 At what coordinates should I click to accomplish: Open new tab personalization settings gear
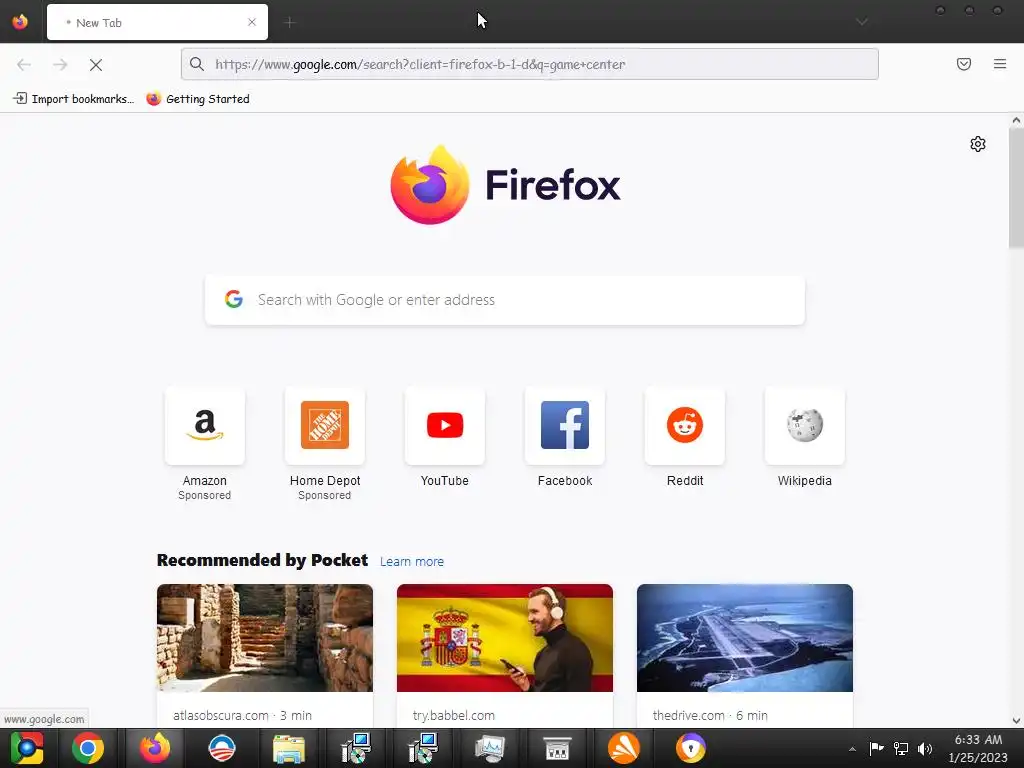click(978, 144)
